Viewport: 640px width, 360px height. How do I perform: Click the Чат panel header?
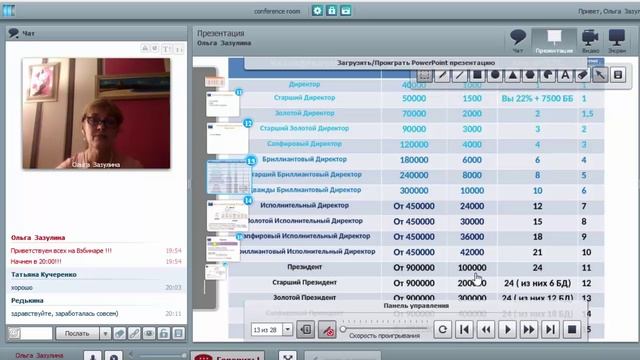click(96, 33)
